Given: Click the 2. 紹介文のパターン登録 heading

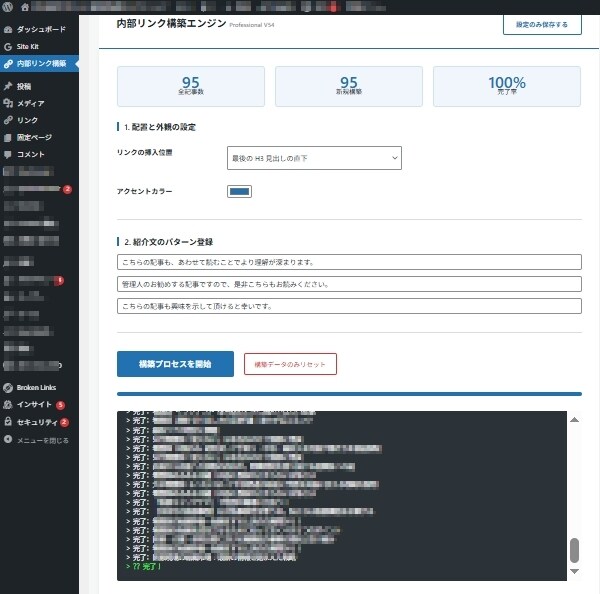Looking at the screenshot, I should 168,242.
